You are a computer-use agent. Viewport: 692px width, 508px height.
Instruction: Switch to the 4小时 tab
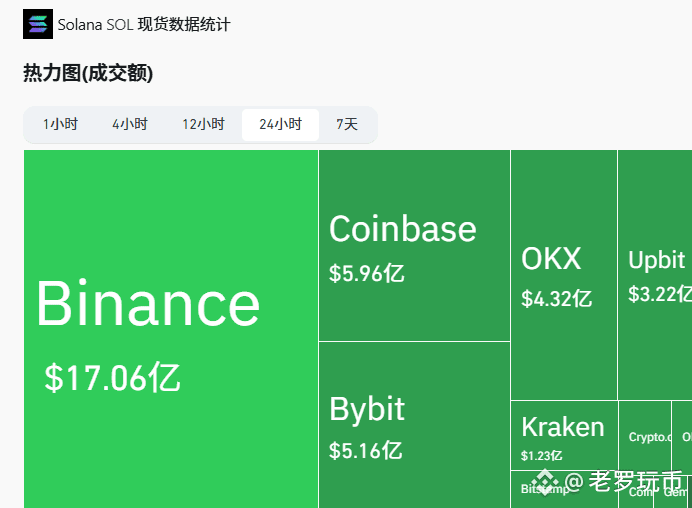coord(130,124)
